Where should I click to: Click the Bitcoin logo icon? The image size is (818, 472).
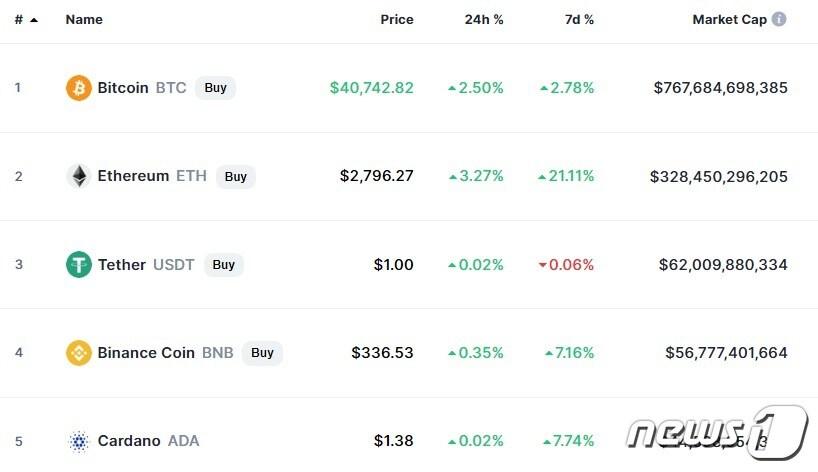click(78, 88)
